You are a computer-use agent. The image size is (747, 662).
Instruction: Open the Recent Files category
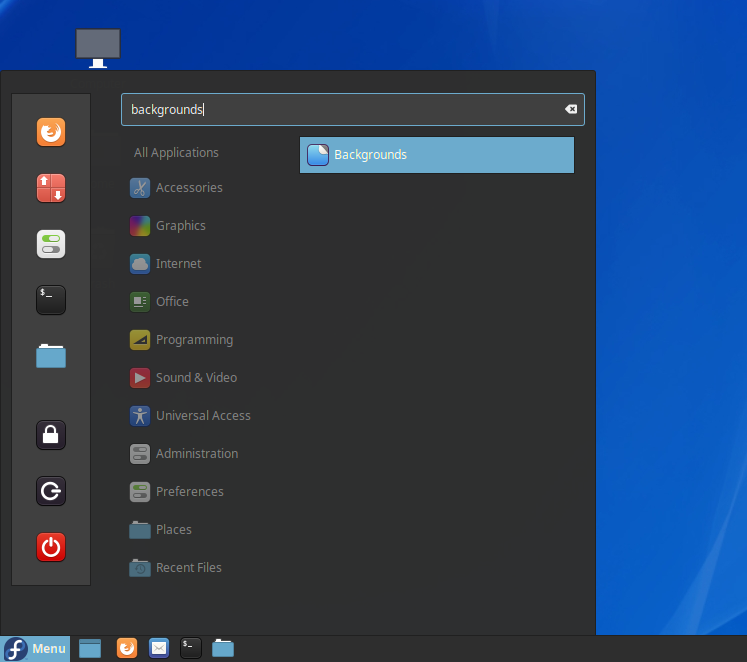tap(188, 568)
